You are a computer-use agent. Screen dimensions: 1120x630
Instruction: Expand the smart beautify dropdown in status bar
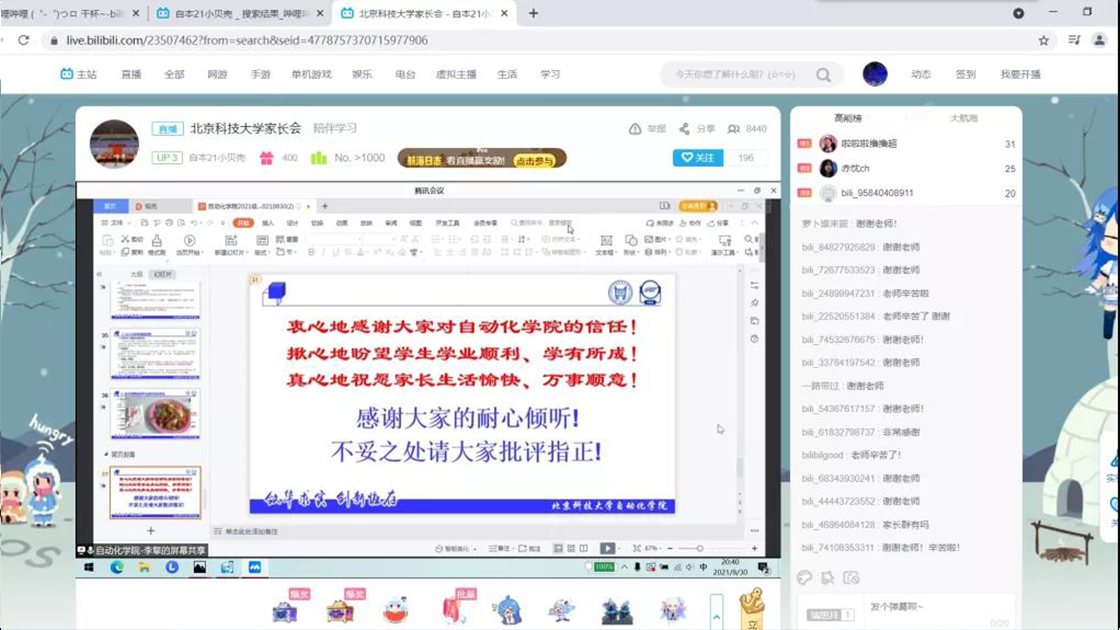[473, 548]
